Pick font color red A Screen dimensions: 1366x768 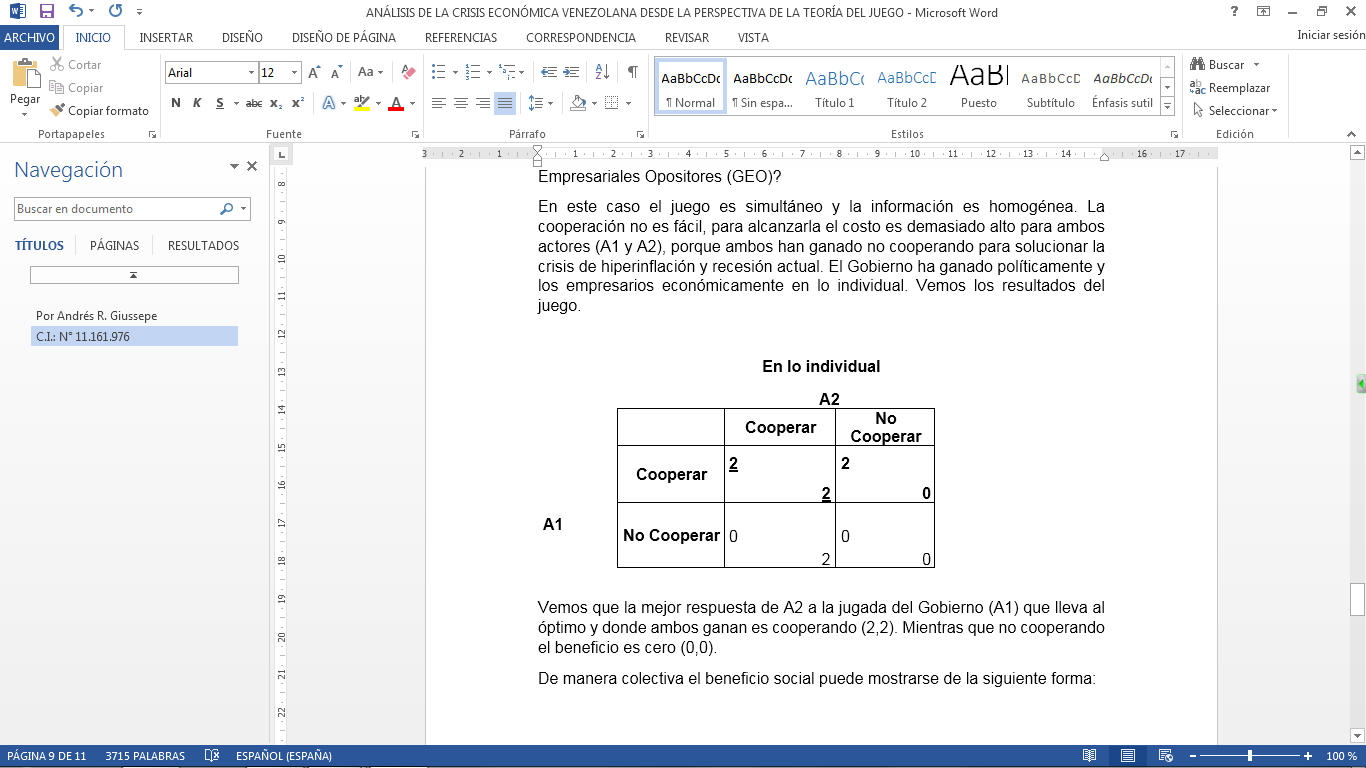[x=396, y=103]
